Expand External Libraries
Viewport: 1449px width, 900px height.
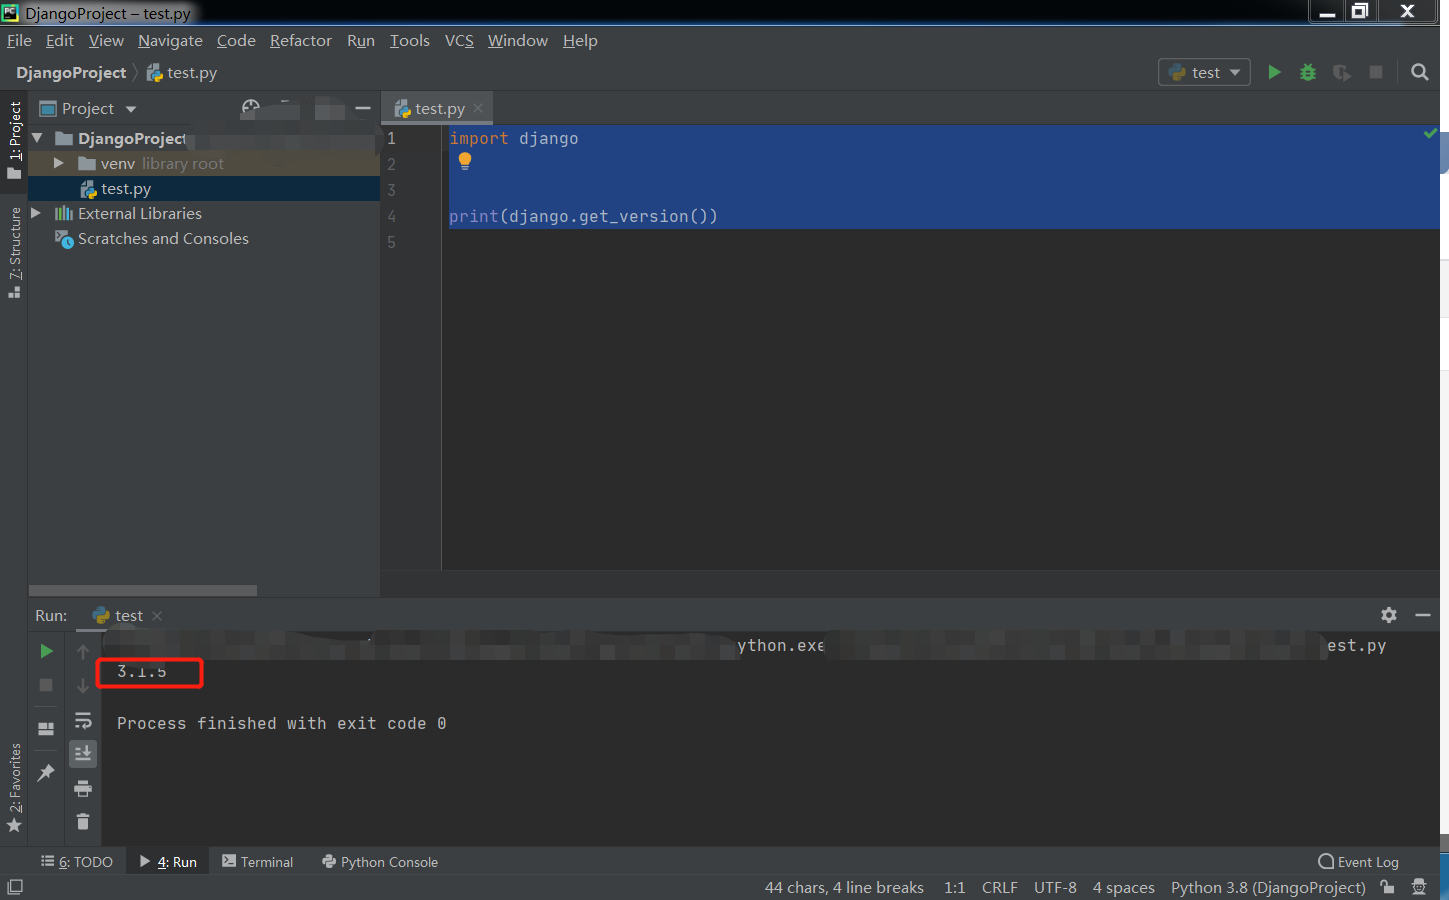(x=36, y=213)
